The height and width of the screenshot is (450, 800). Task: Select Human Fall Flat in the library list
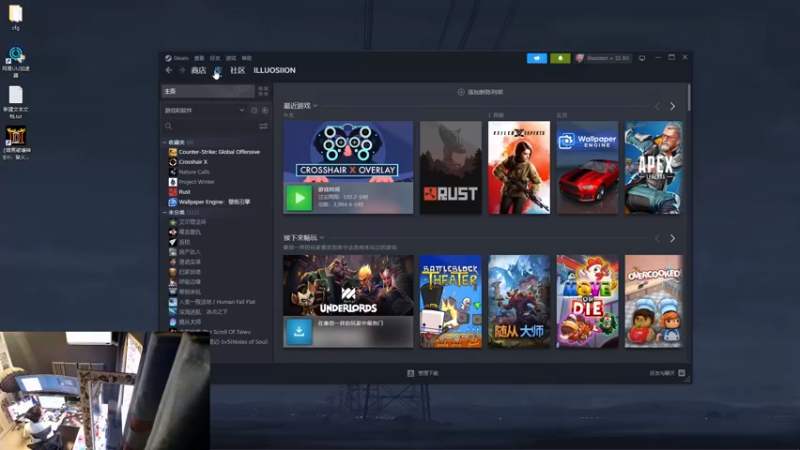[212, 302]
